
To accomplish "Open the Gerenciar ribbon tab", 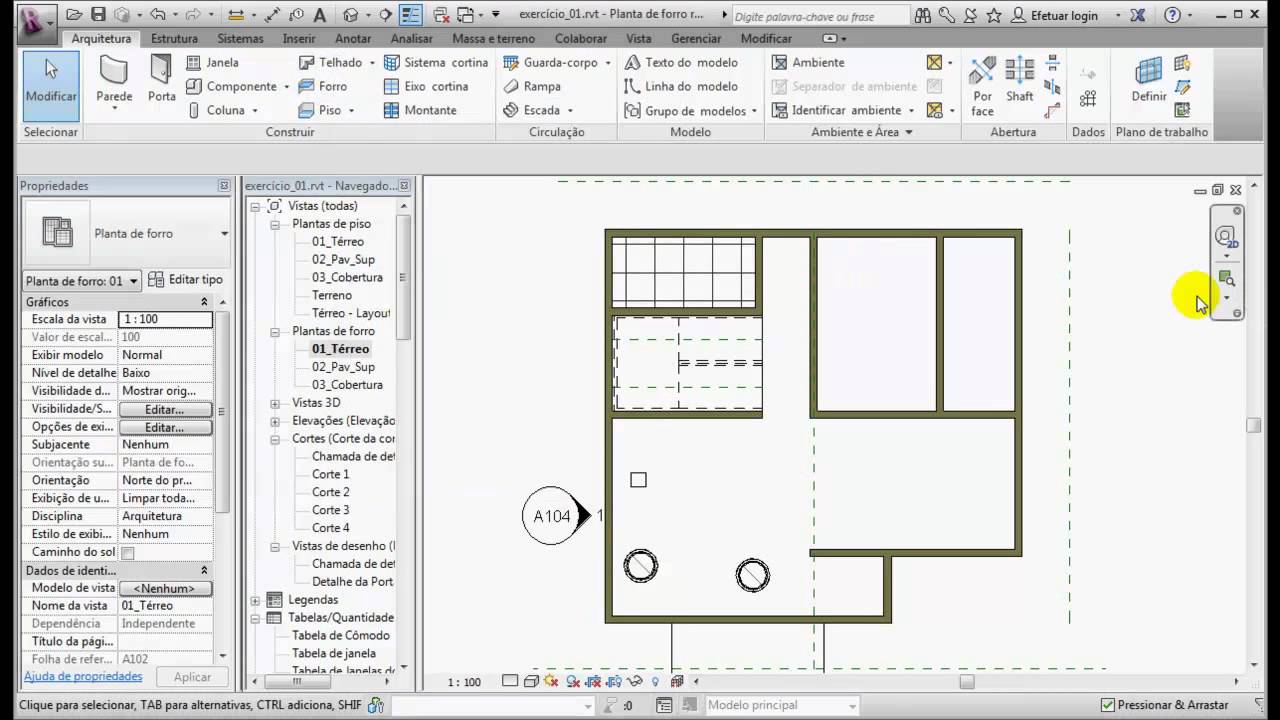I will (696, 38).
